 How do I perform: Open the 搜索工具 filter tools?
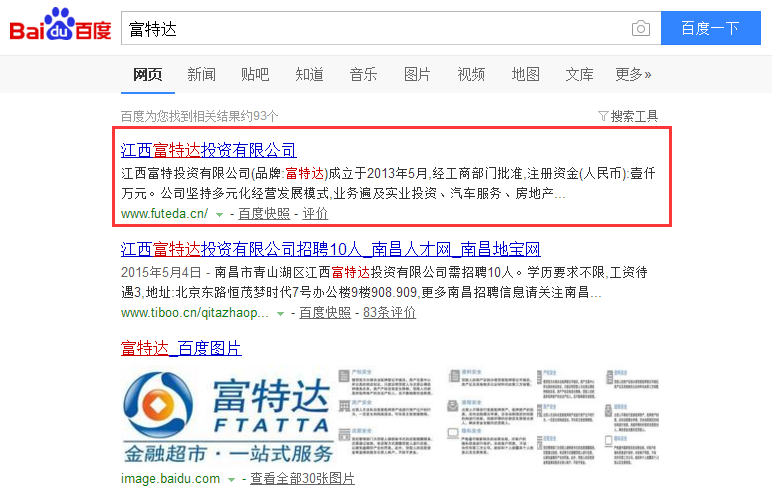coord(628,116)
